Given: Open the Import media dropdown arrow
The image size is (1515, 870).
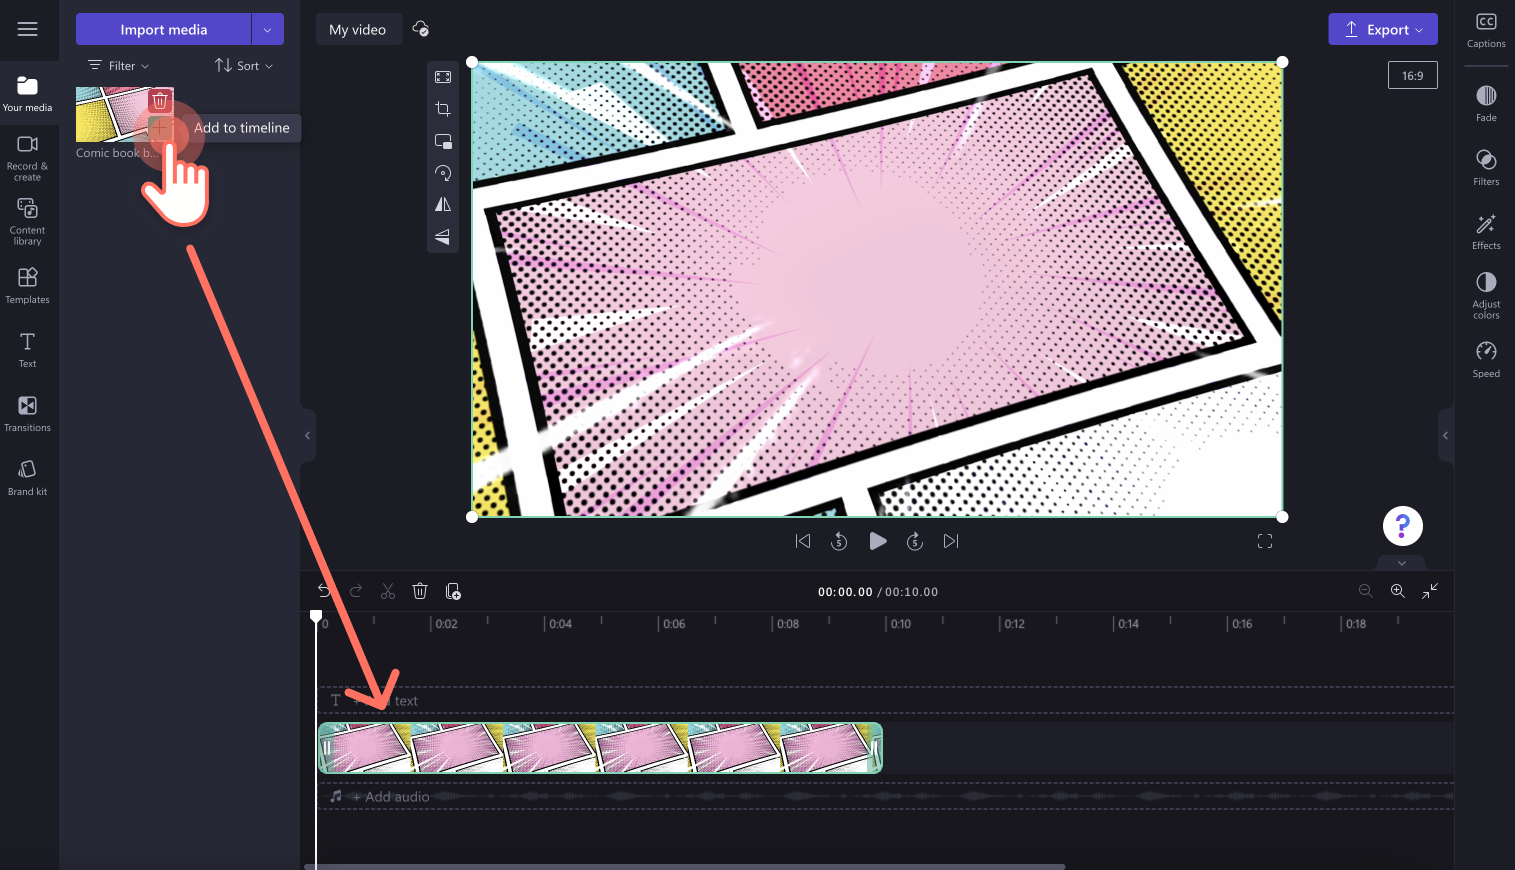Looking at the screenshot, I should pos(267,29).
